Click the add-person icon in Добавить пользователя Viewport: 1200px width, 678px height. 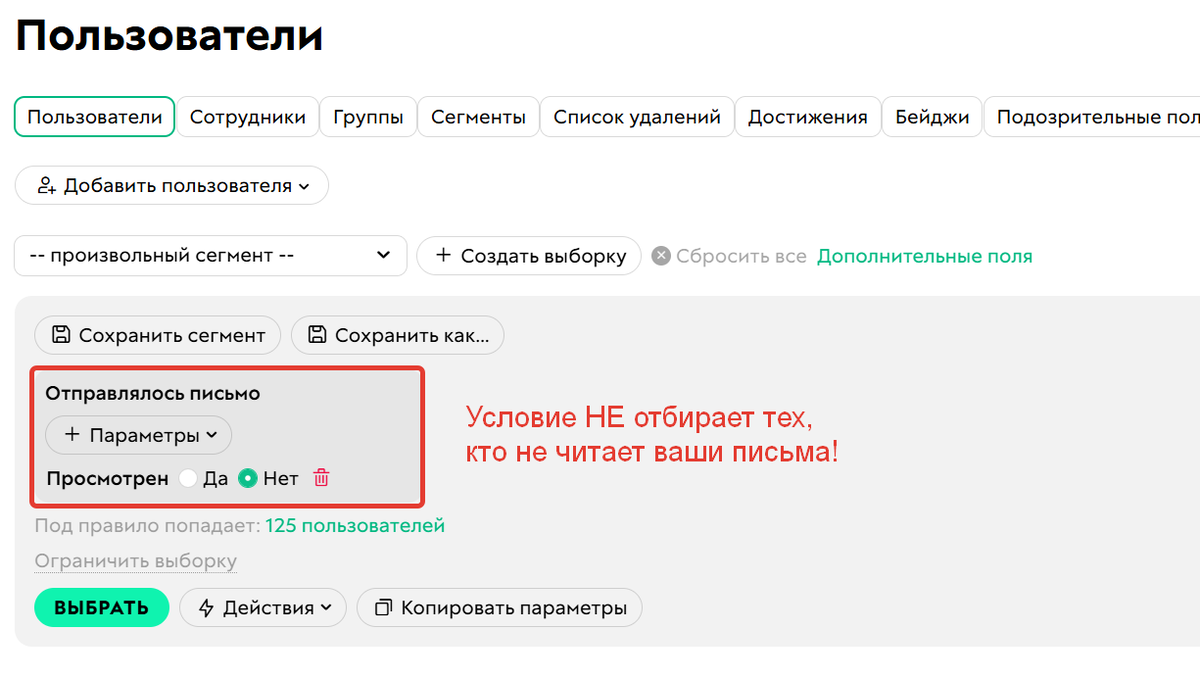[x=45, y=185]
